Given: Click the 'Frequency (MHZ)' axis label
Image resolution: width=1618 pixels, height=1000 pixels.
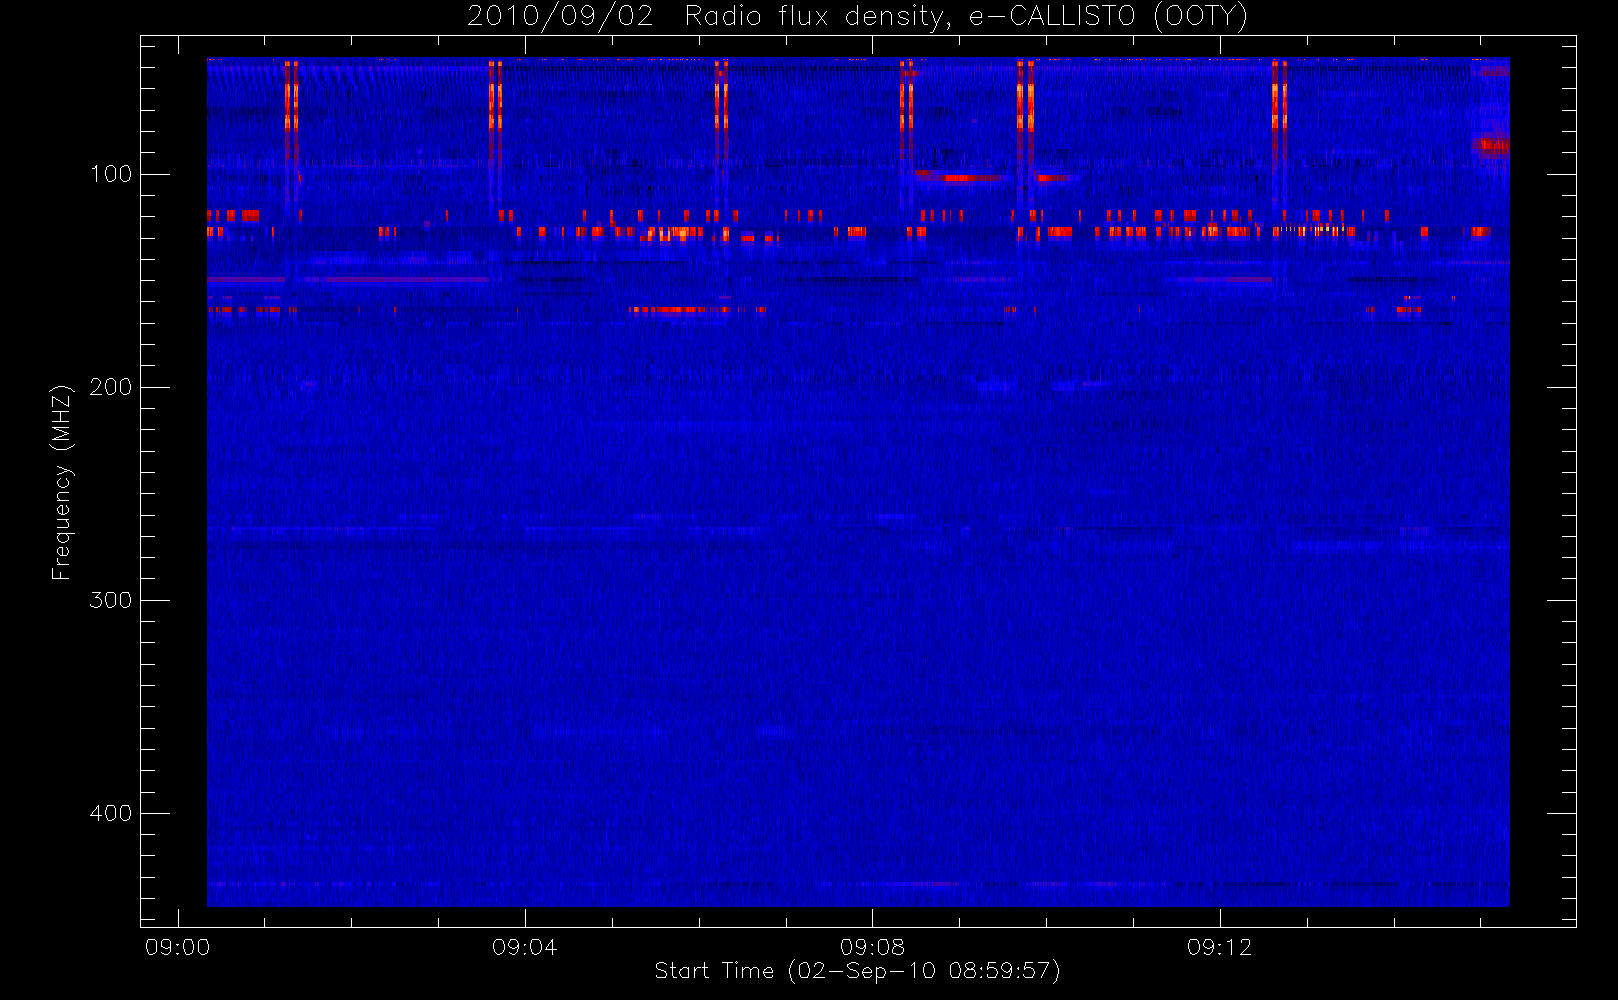Looking at the screenshot, I should 62,482.
